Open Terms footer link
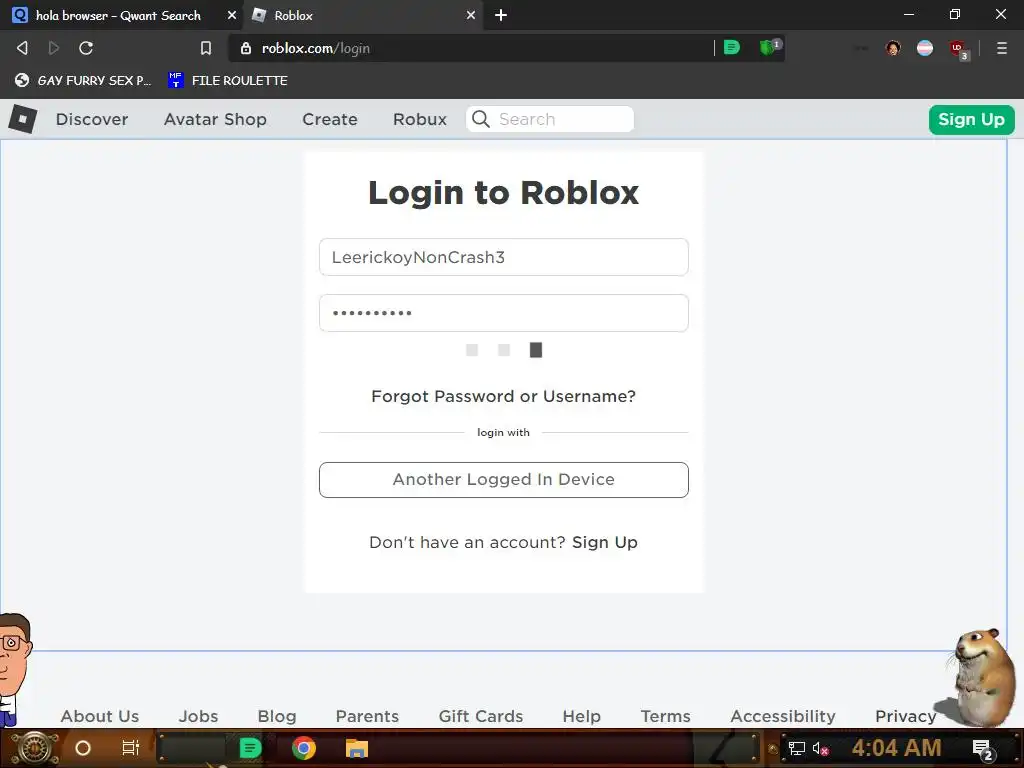Viewport: 1024px width, 768px height. point(665,716)
